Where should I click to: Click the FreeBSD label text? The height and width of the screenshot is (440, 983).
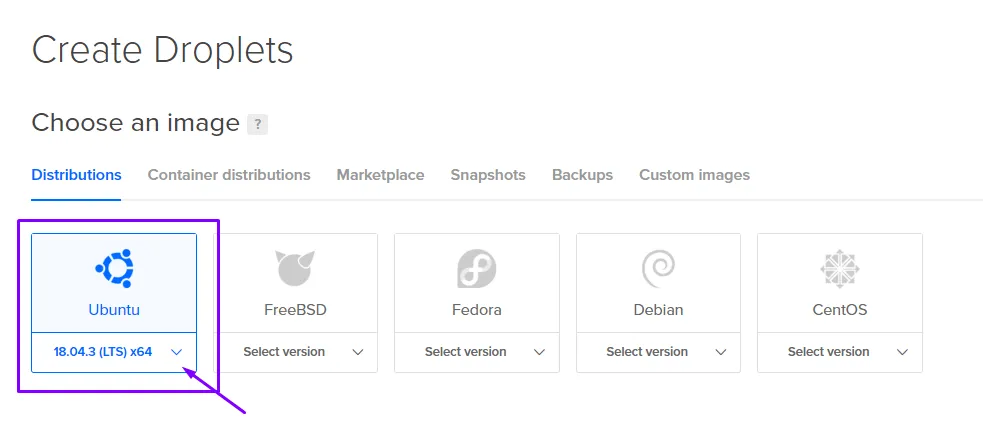click(295, 310)
